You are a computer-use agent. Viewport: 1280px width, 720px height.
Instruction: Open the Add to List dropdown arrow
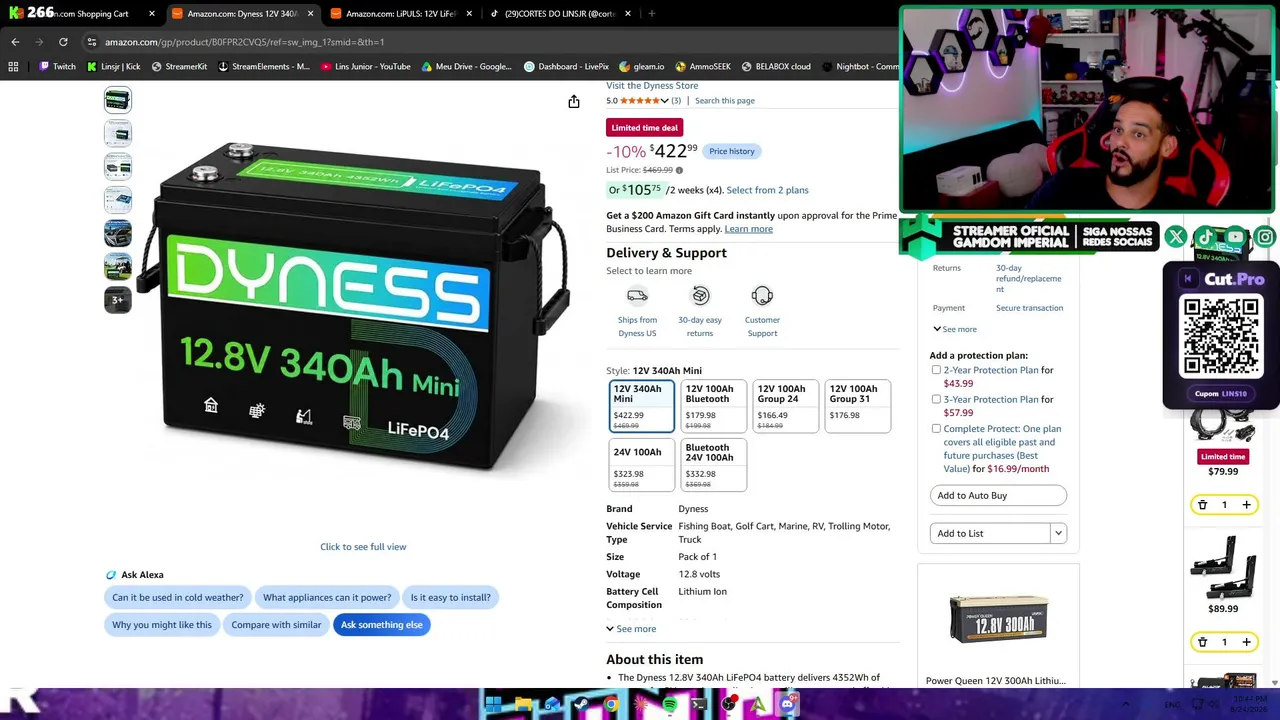coord(1058,533)
